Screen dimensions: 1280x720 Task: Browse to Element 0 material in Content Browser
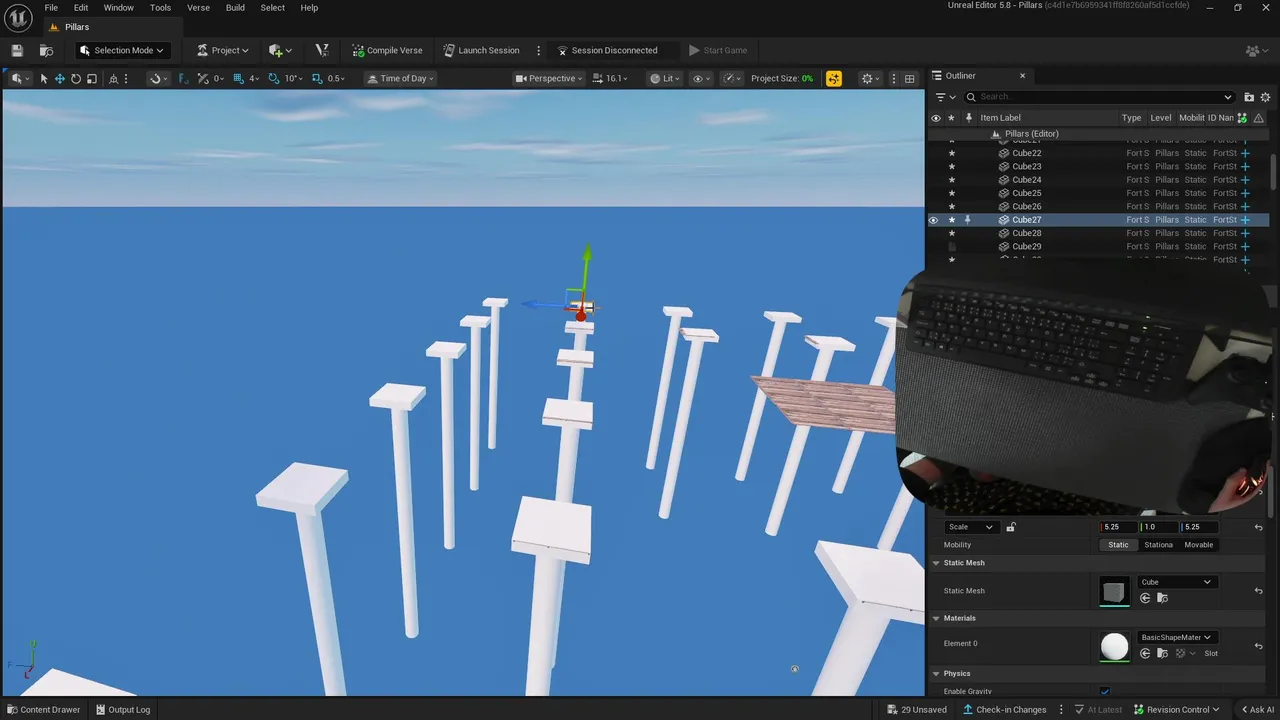(1162, 653)
